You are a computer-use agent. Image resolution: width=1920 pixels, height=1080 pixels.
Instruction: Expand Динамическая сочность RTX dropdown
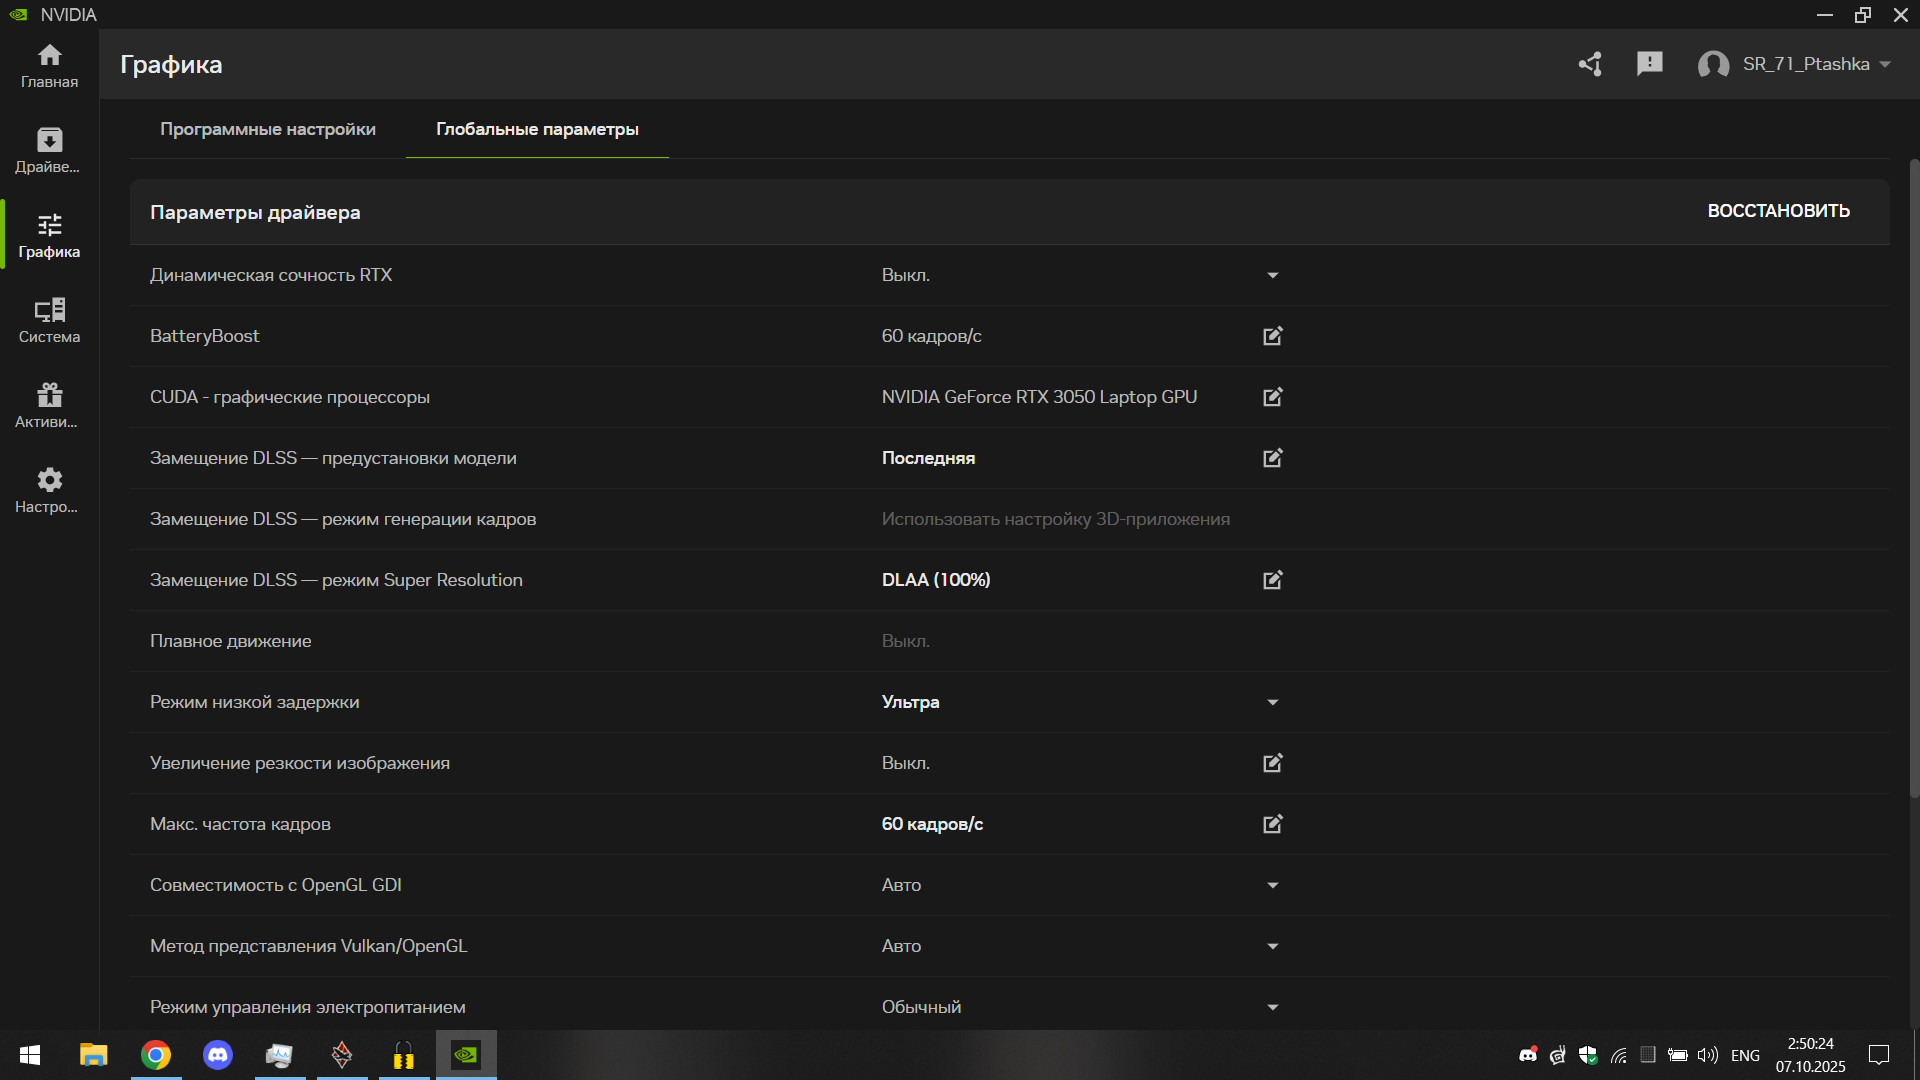point(1272,275)
